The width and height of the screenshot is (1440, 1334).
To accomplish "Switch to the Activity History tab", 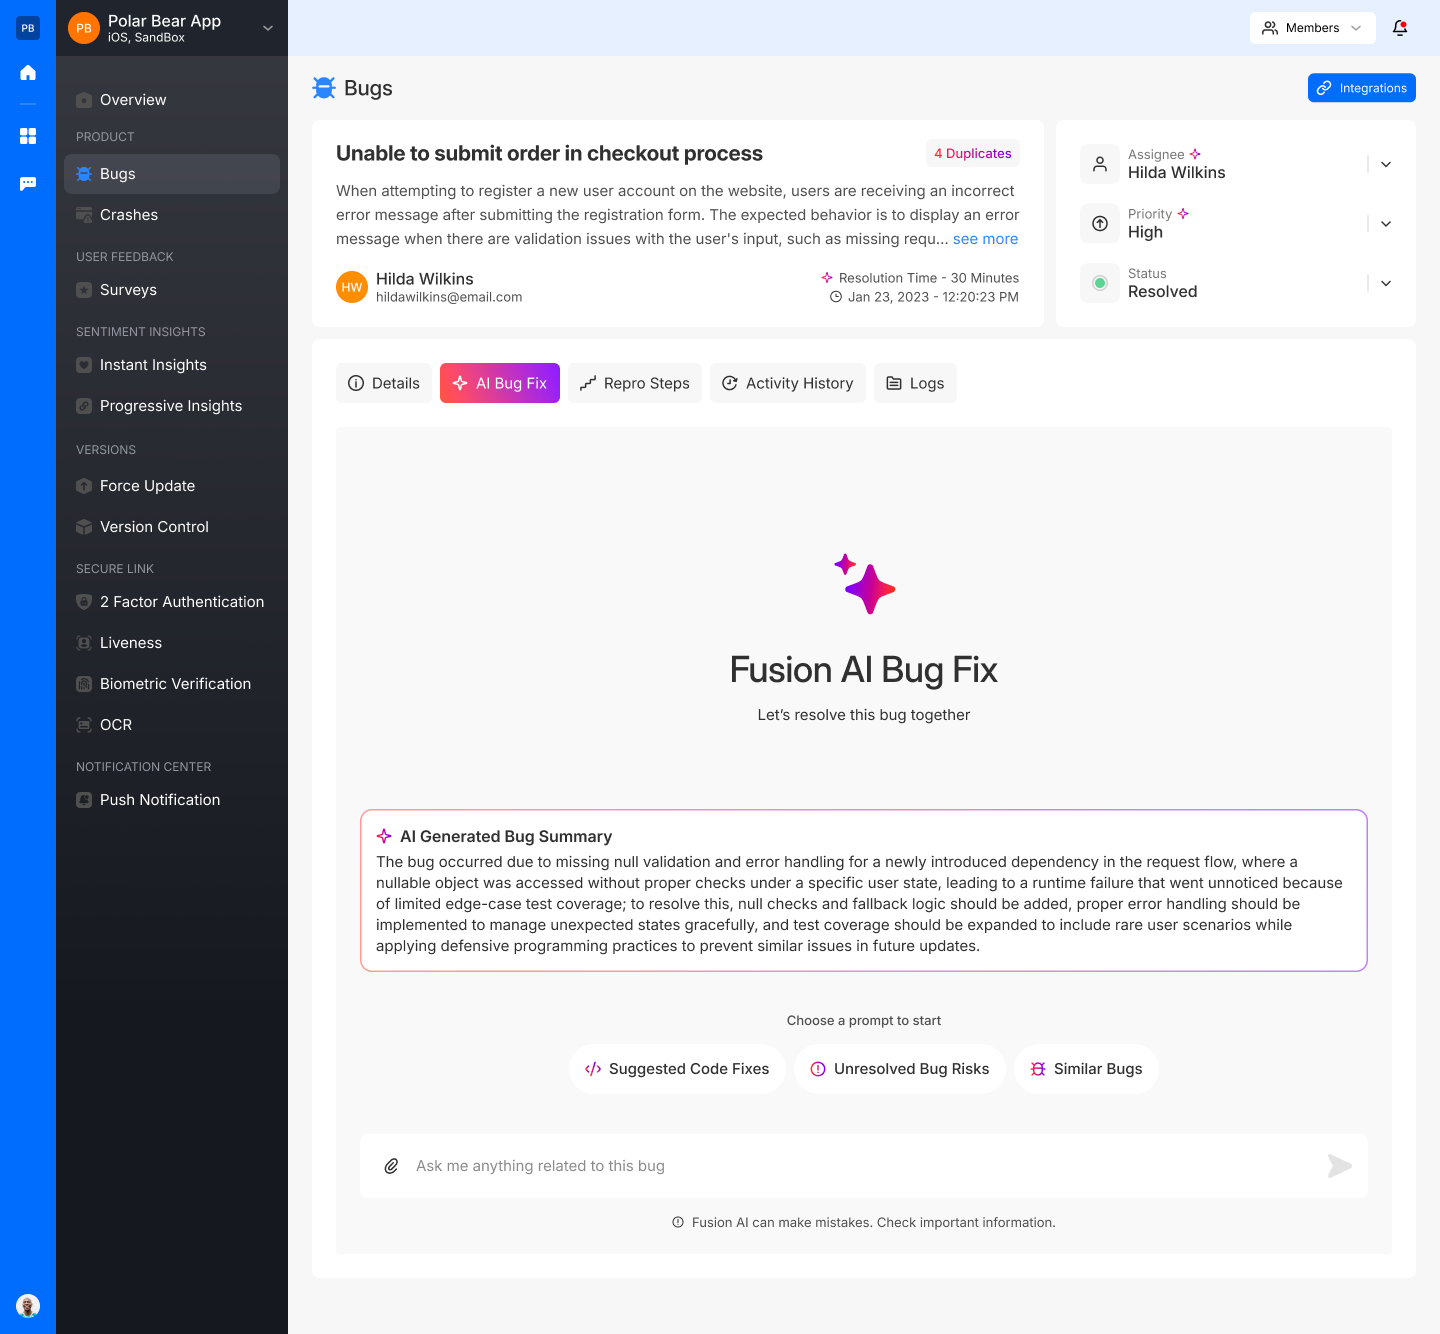I will [x=787, y=383].
